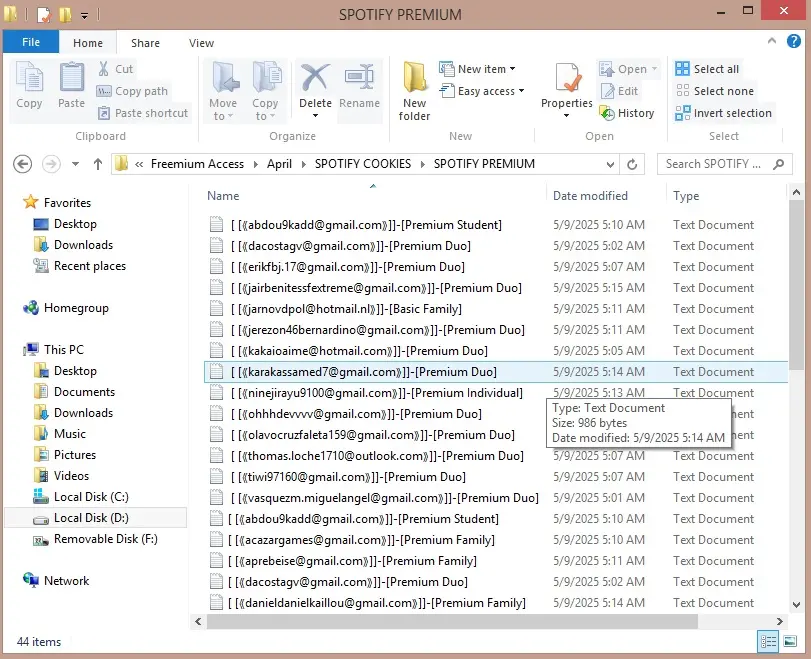Screen dimensions: 811x659
Task: Open the File tab
Action: (x=31, y=42)
